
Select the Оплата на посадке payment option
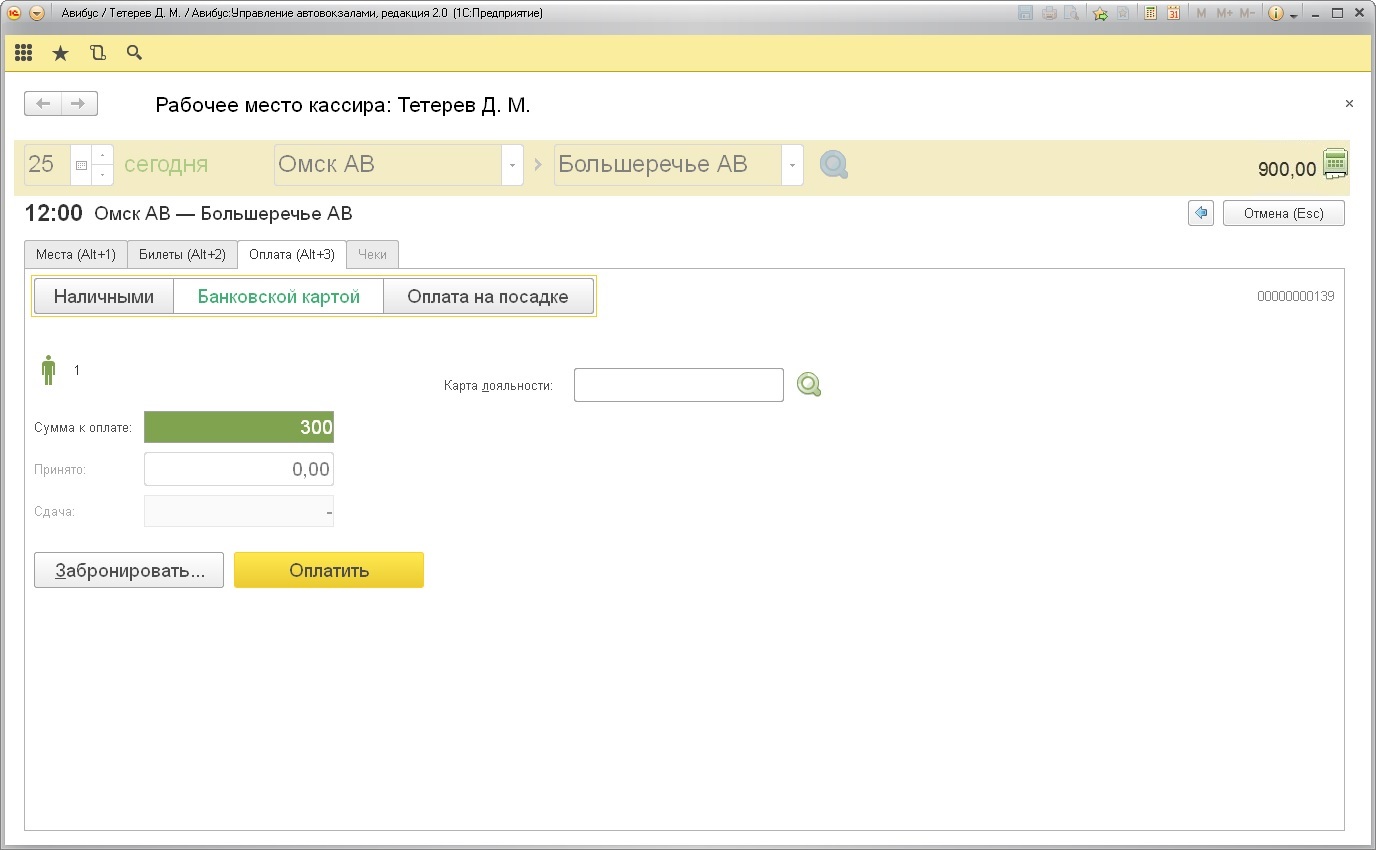click(488, 296)
